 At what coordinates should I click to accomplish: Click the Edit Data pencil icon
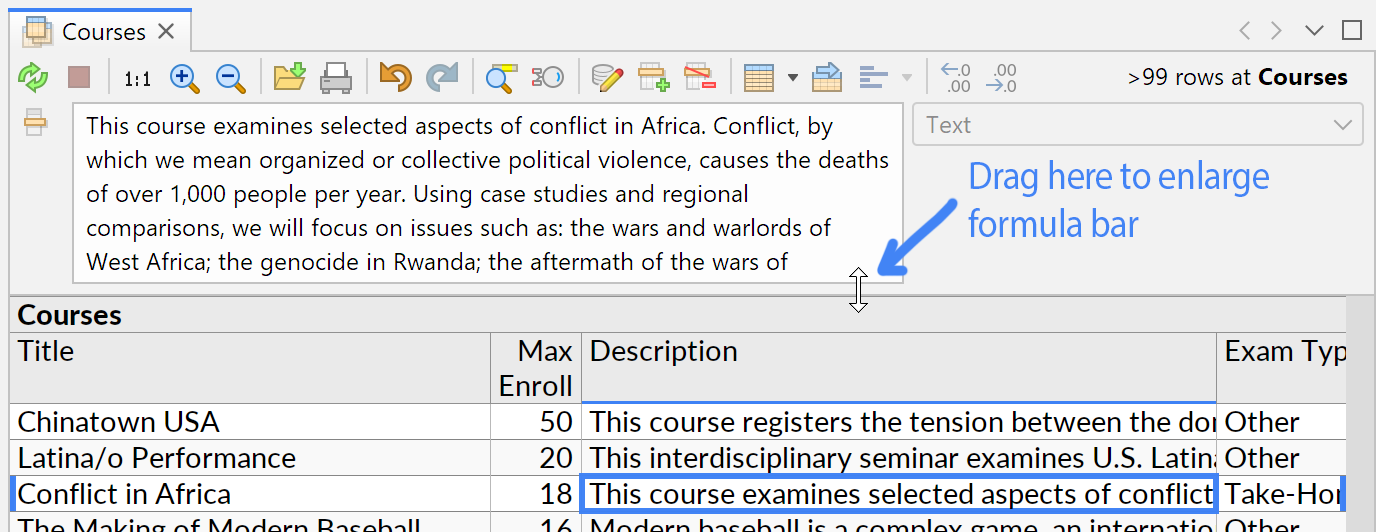608,77
